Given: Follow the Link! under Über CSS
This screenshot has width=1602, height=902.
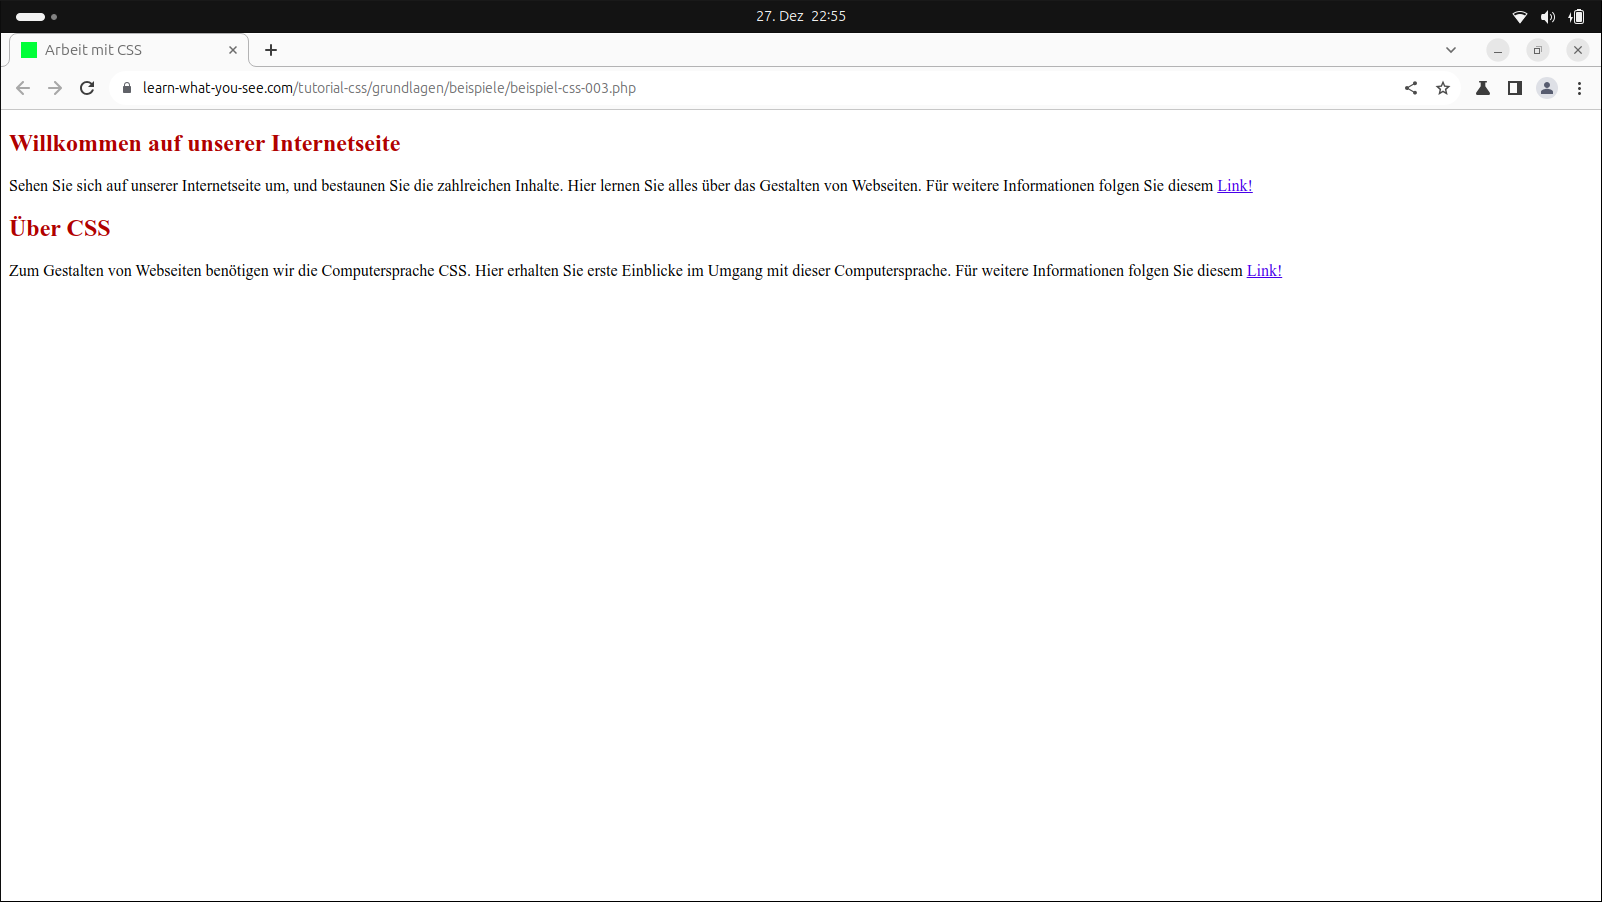Looking at the screenshot, I should click(x=1264, y=271).
